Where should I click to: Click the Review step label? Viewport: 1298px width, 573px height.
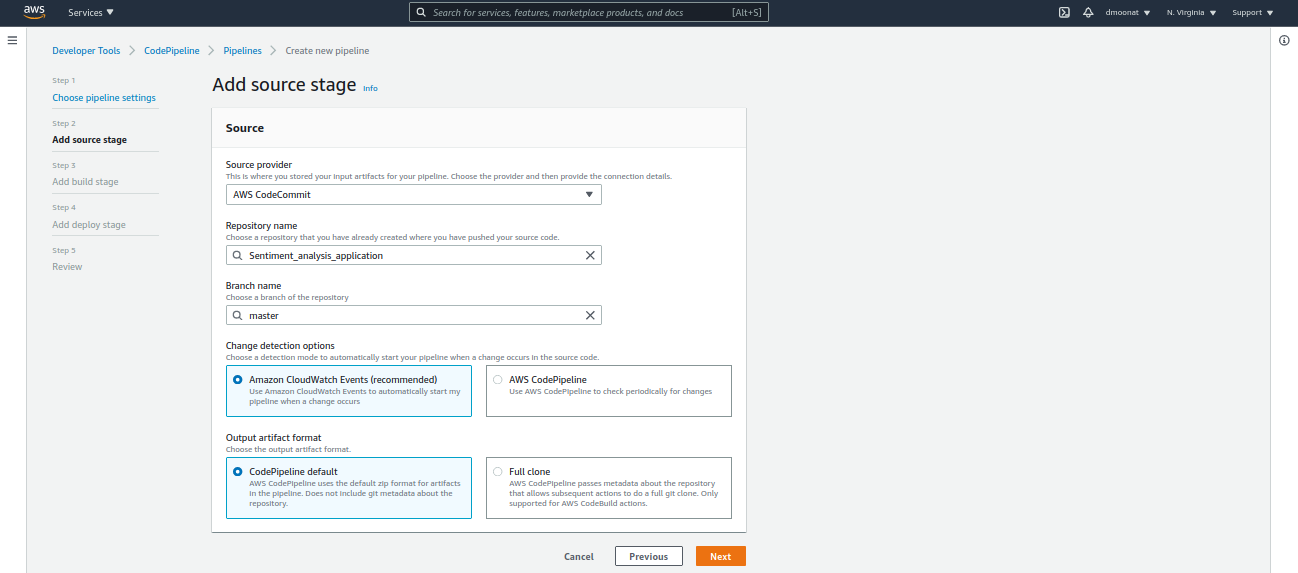coord(67,267)
